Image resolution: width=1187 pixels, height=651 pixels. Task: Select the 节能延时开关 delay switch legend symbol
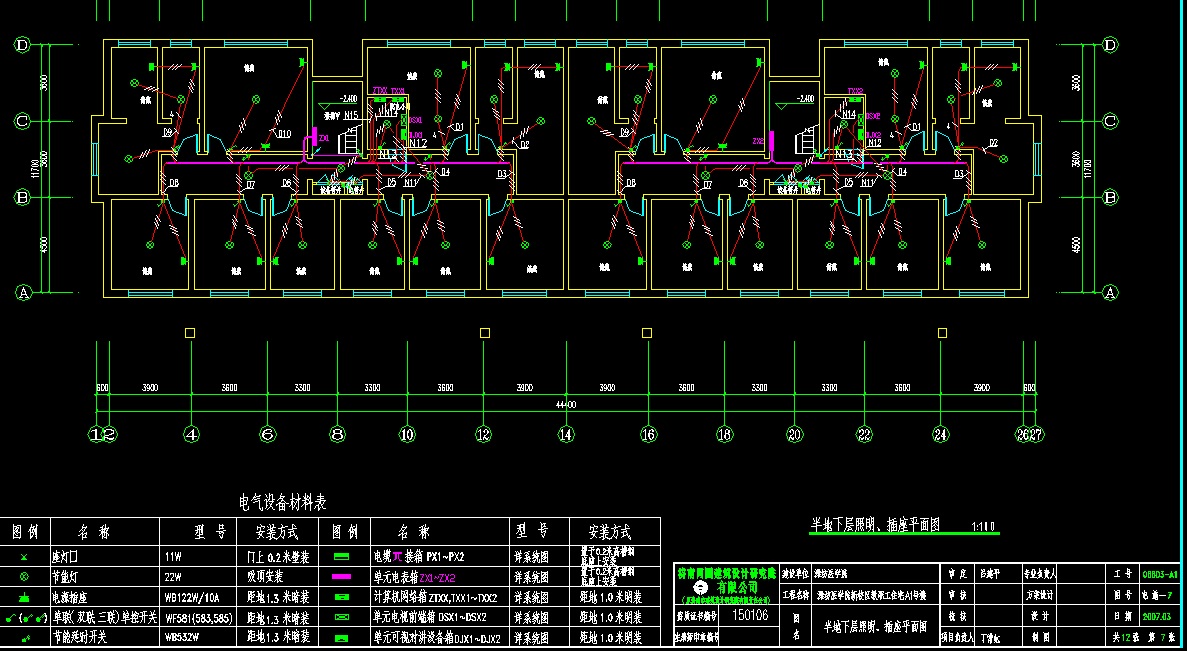[x=24, y=636]
